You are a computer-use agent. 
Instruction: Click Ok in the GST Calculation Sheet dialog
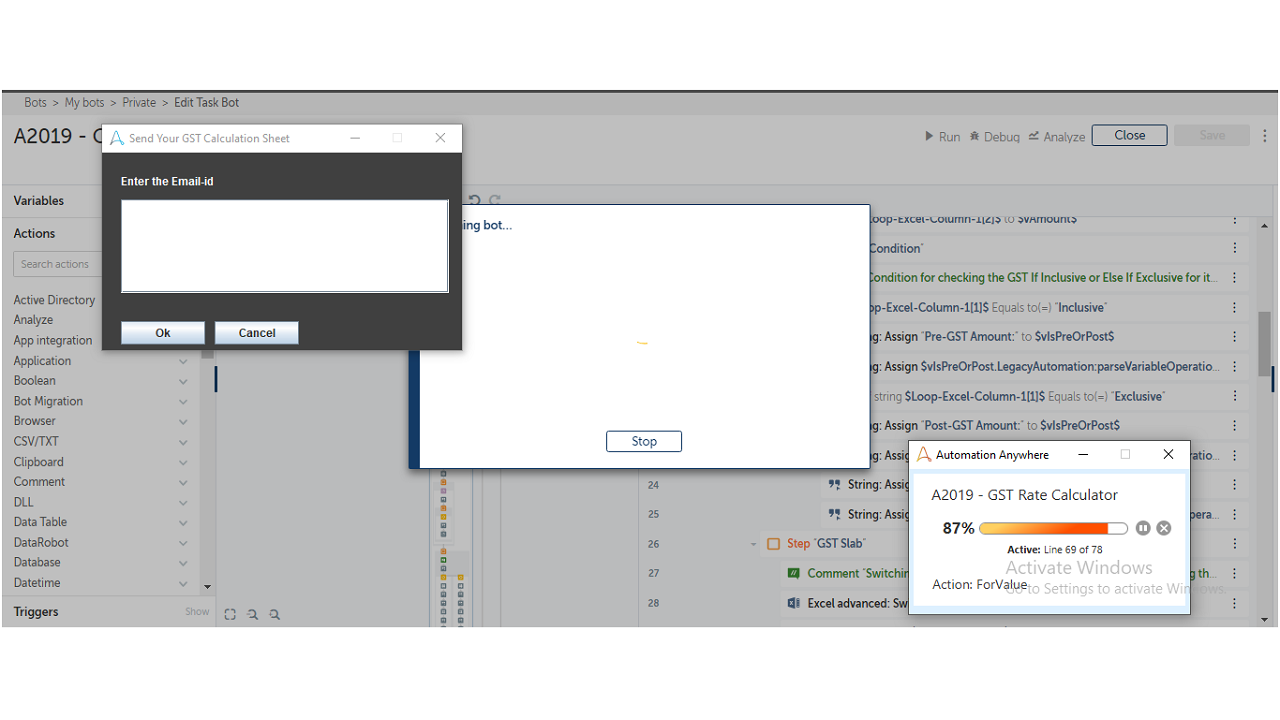(163, 333)
